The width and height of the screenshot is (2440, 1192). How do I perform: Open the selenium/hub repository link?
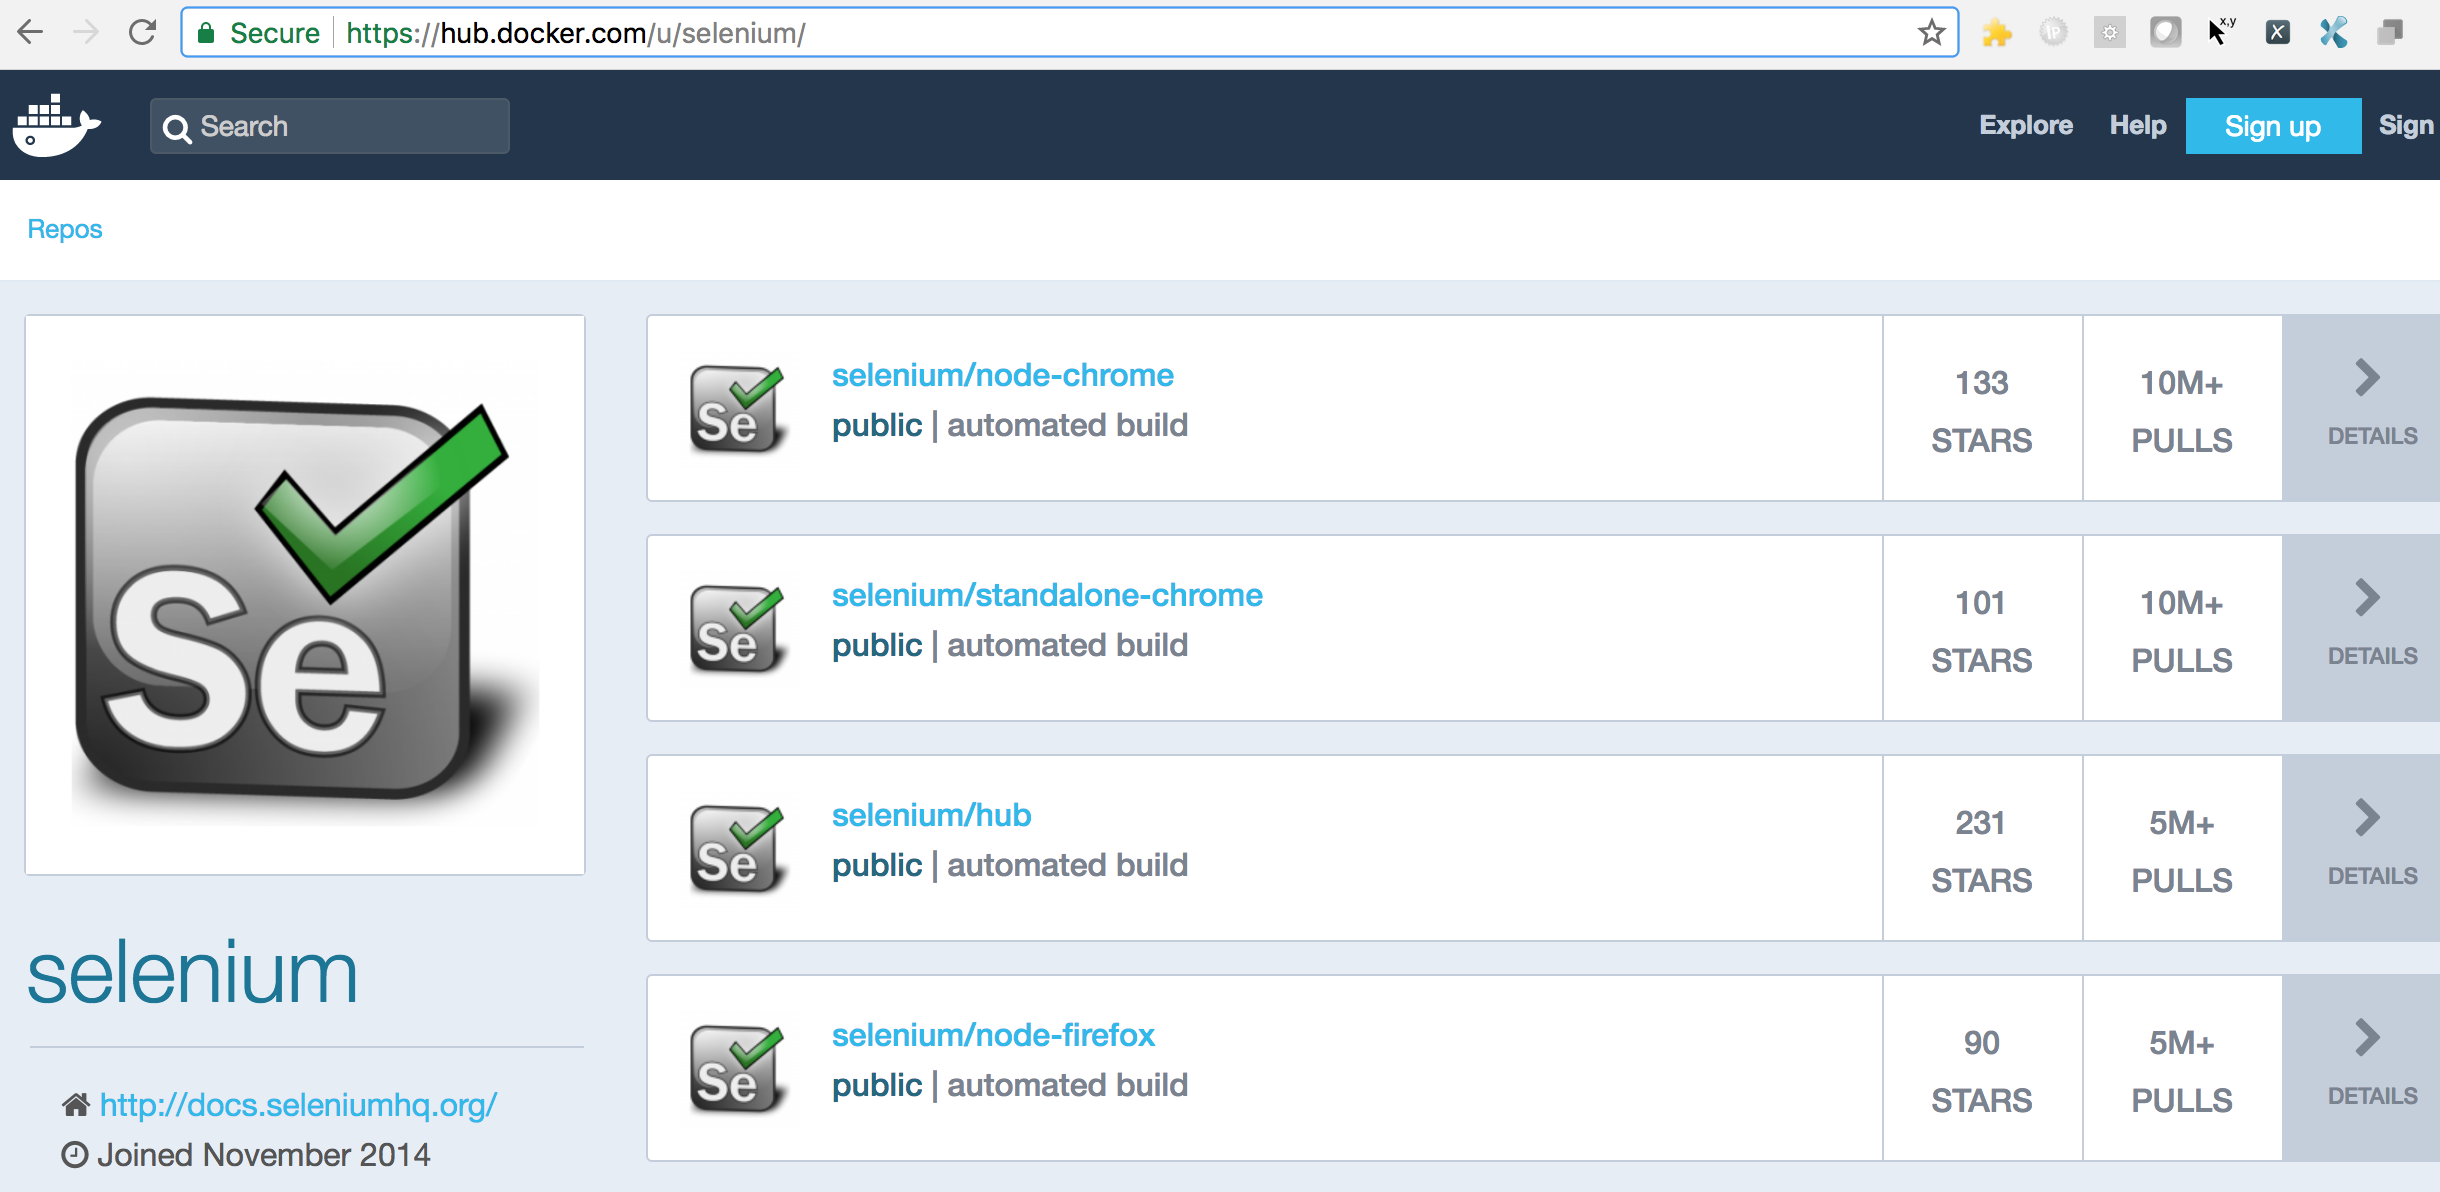(931, 815)
